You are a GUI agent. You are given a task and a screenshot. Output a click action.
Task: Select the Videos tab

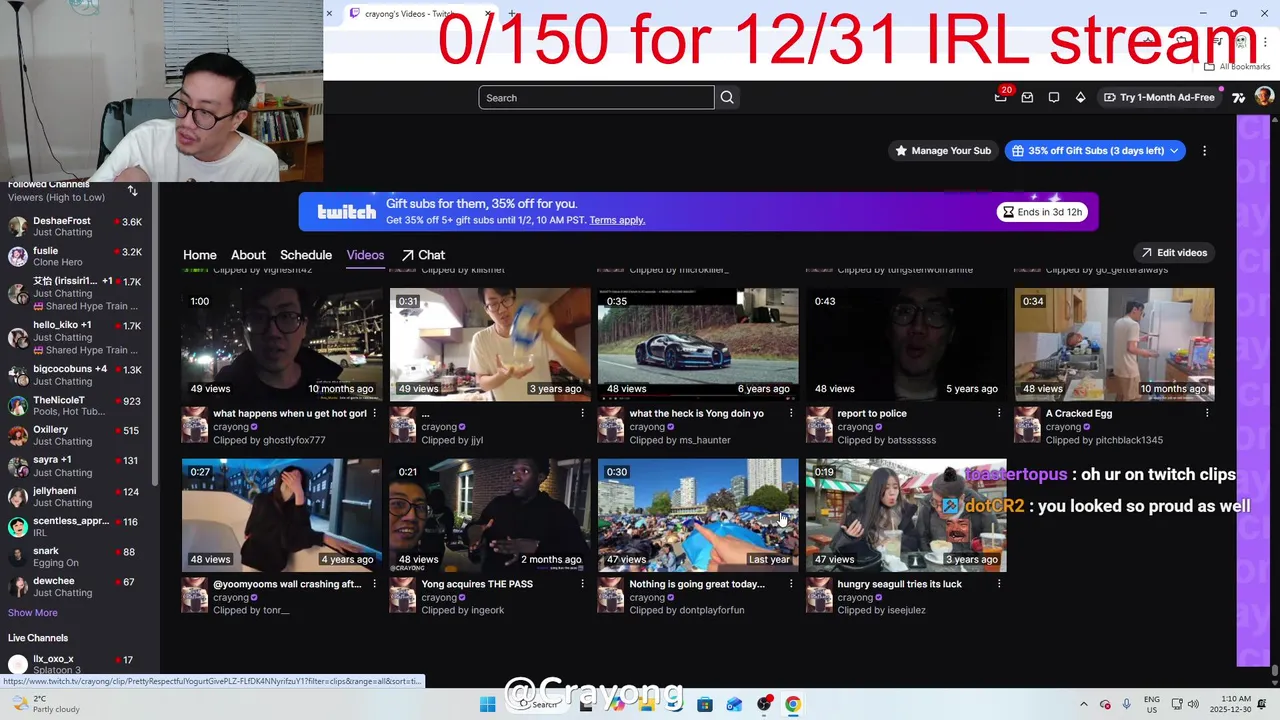[x=365, y=255]
